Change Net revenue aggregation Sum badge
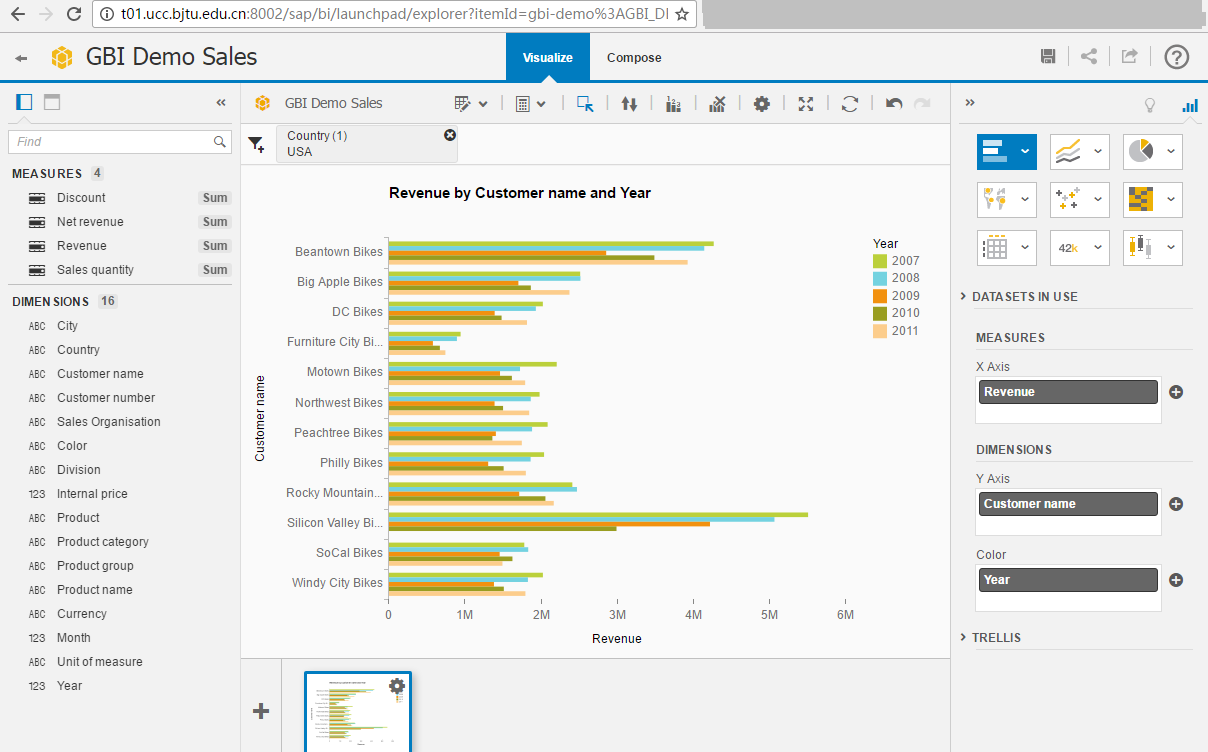Image resolution: width=1208 pixels, height=752 pixels. tap(215, 222)
